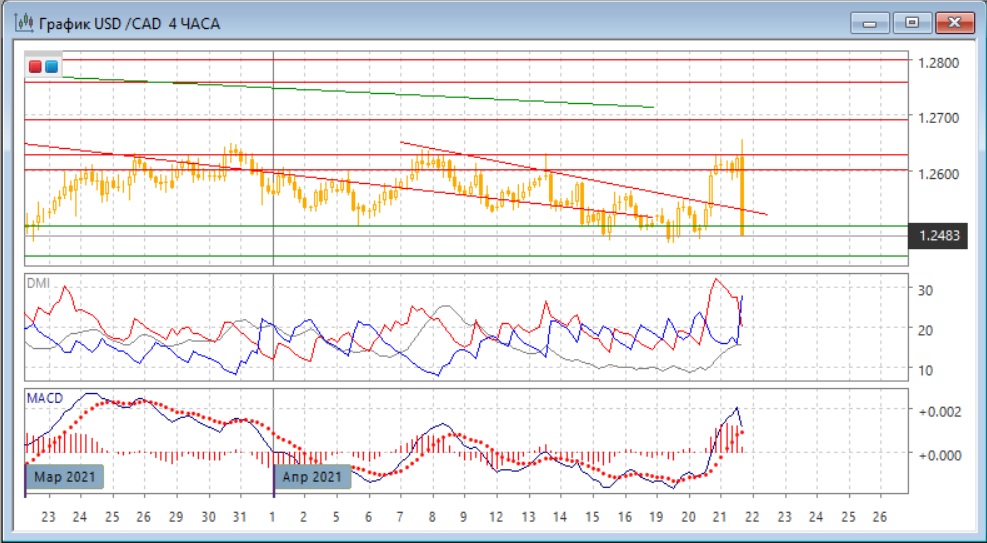
Task: Click the blue square icon on the chart
Action: tap(51, 67)
